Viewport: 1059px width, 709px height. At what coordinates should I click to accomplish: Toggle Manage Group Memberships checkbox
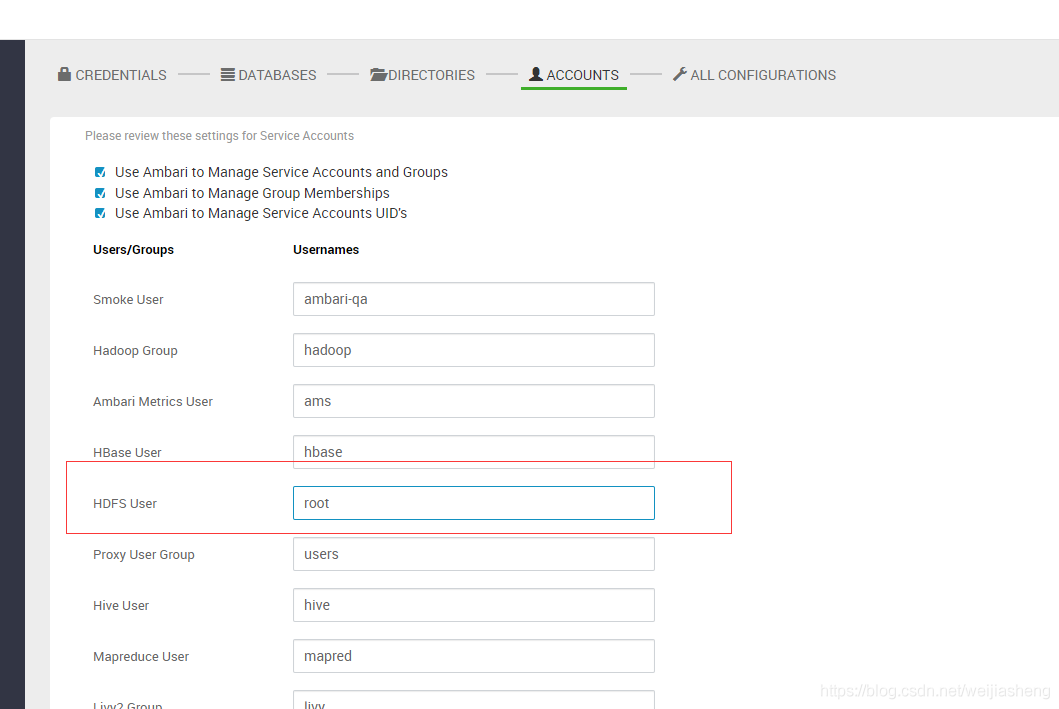pos(100,193)
